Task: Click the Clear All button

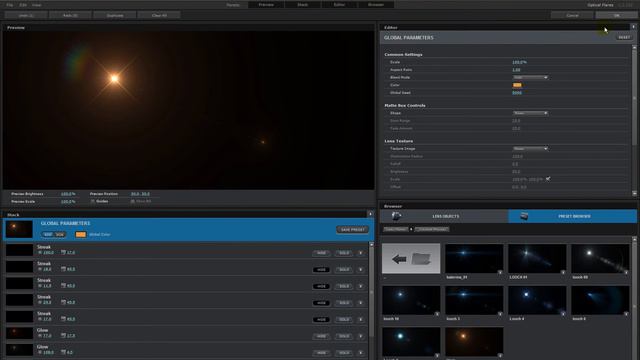Action: [159, 16]
